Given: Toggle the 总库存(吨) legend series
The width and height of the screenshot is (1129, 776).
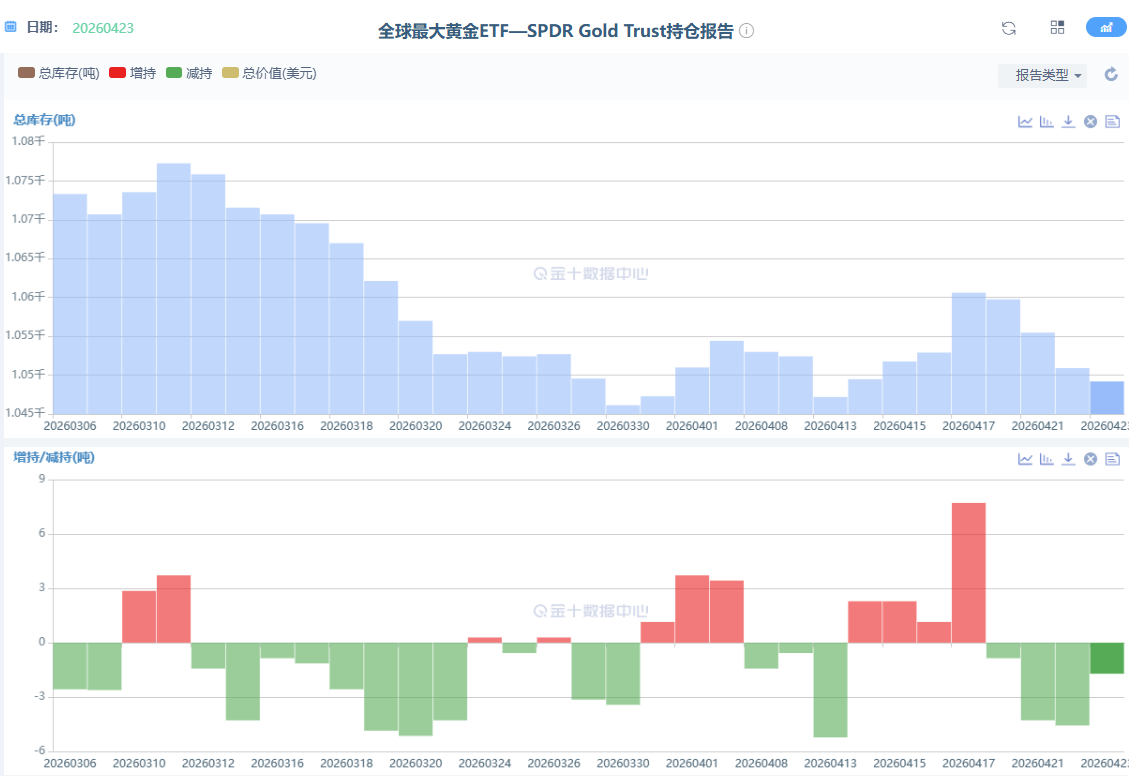Looking at the screenshot, I should (x=58, y=73).
